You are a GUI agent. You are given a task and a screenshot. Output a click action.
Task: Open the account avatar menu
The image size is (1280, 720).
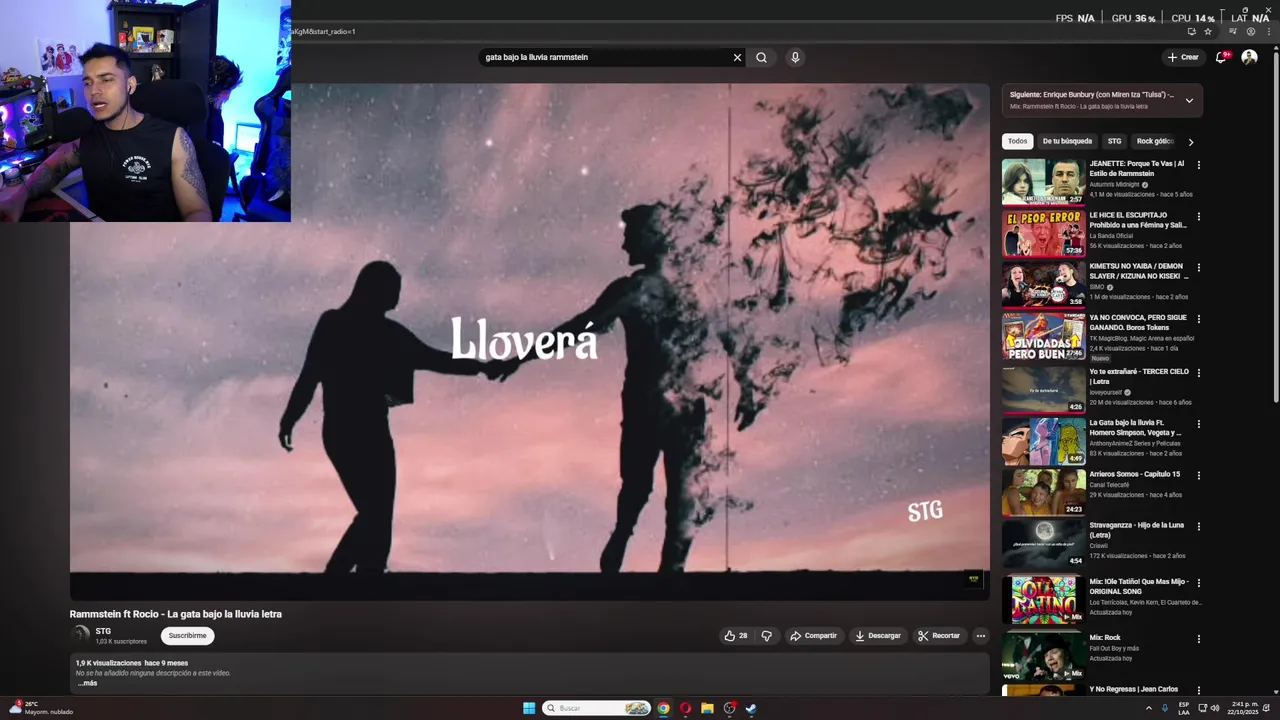1249,57
